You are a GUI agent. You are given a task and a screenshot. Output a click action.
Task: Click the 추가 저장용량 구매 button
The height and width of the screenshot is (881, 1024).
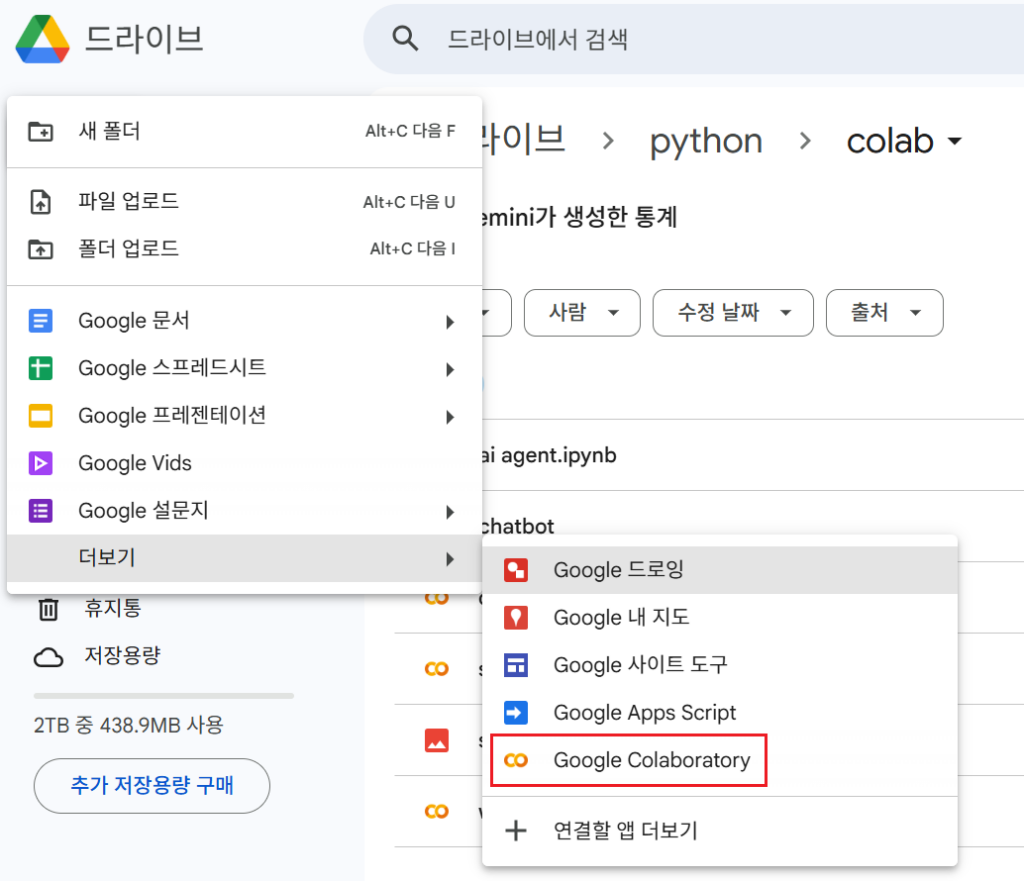click(152, 785)
